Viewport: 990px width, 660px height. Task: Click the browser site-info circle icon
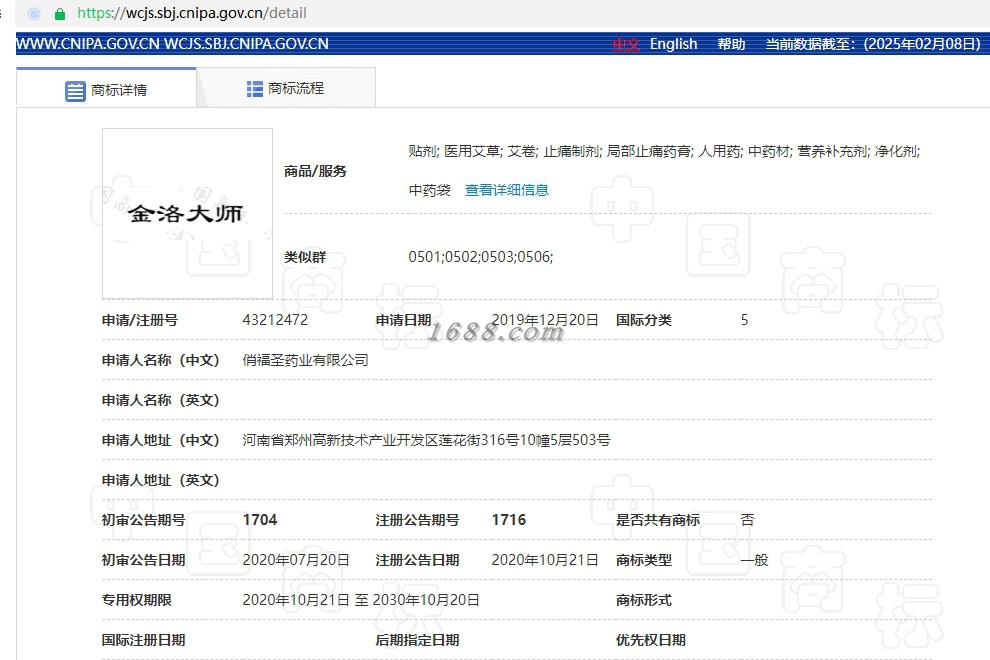pyautogui.click(x=34, y=13)
